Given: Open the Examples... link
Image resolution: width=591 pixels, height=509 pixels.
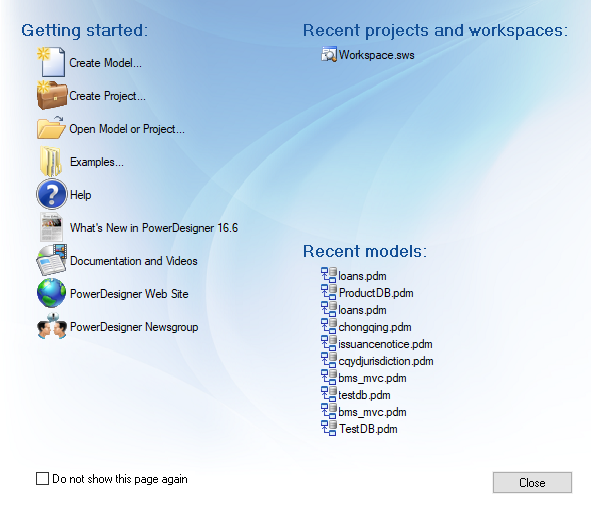Looking at the screenshot, I should pos(97,162).
